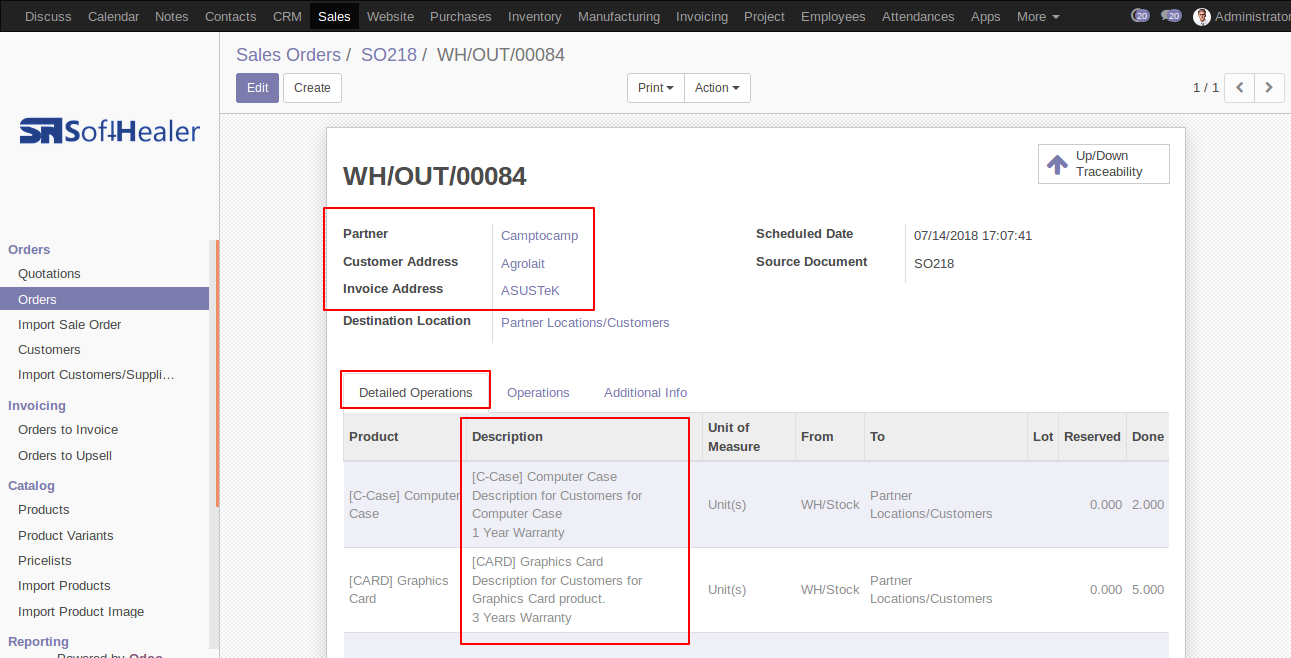Click the Up/Down Traceability arrow icon
This screenshot has width=1291, height=658.
(1056, 164)
